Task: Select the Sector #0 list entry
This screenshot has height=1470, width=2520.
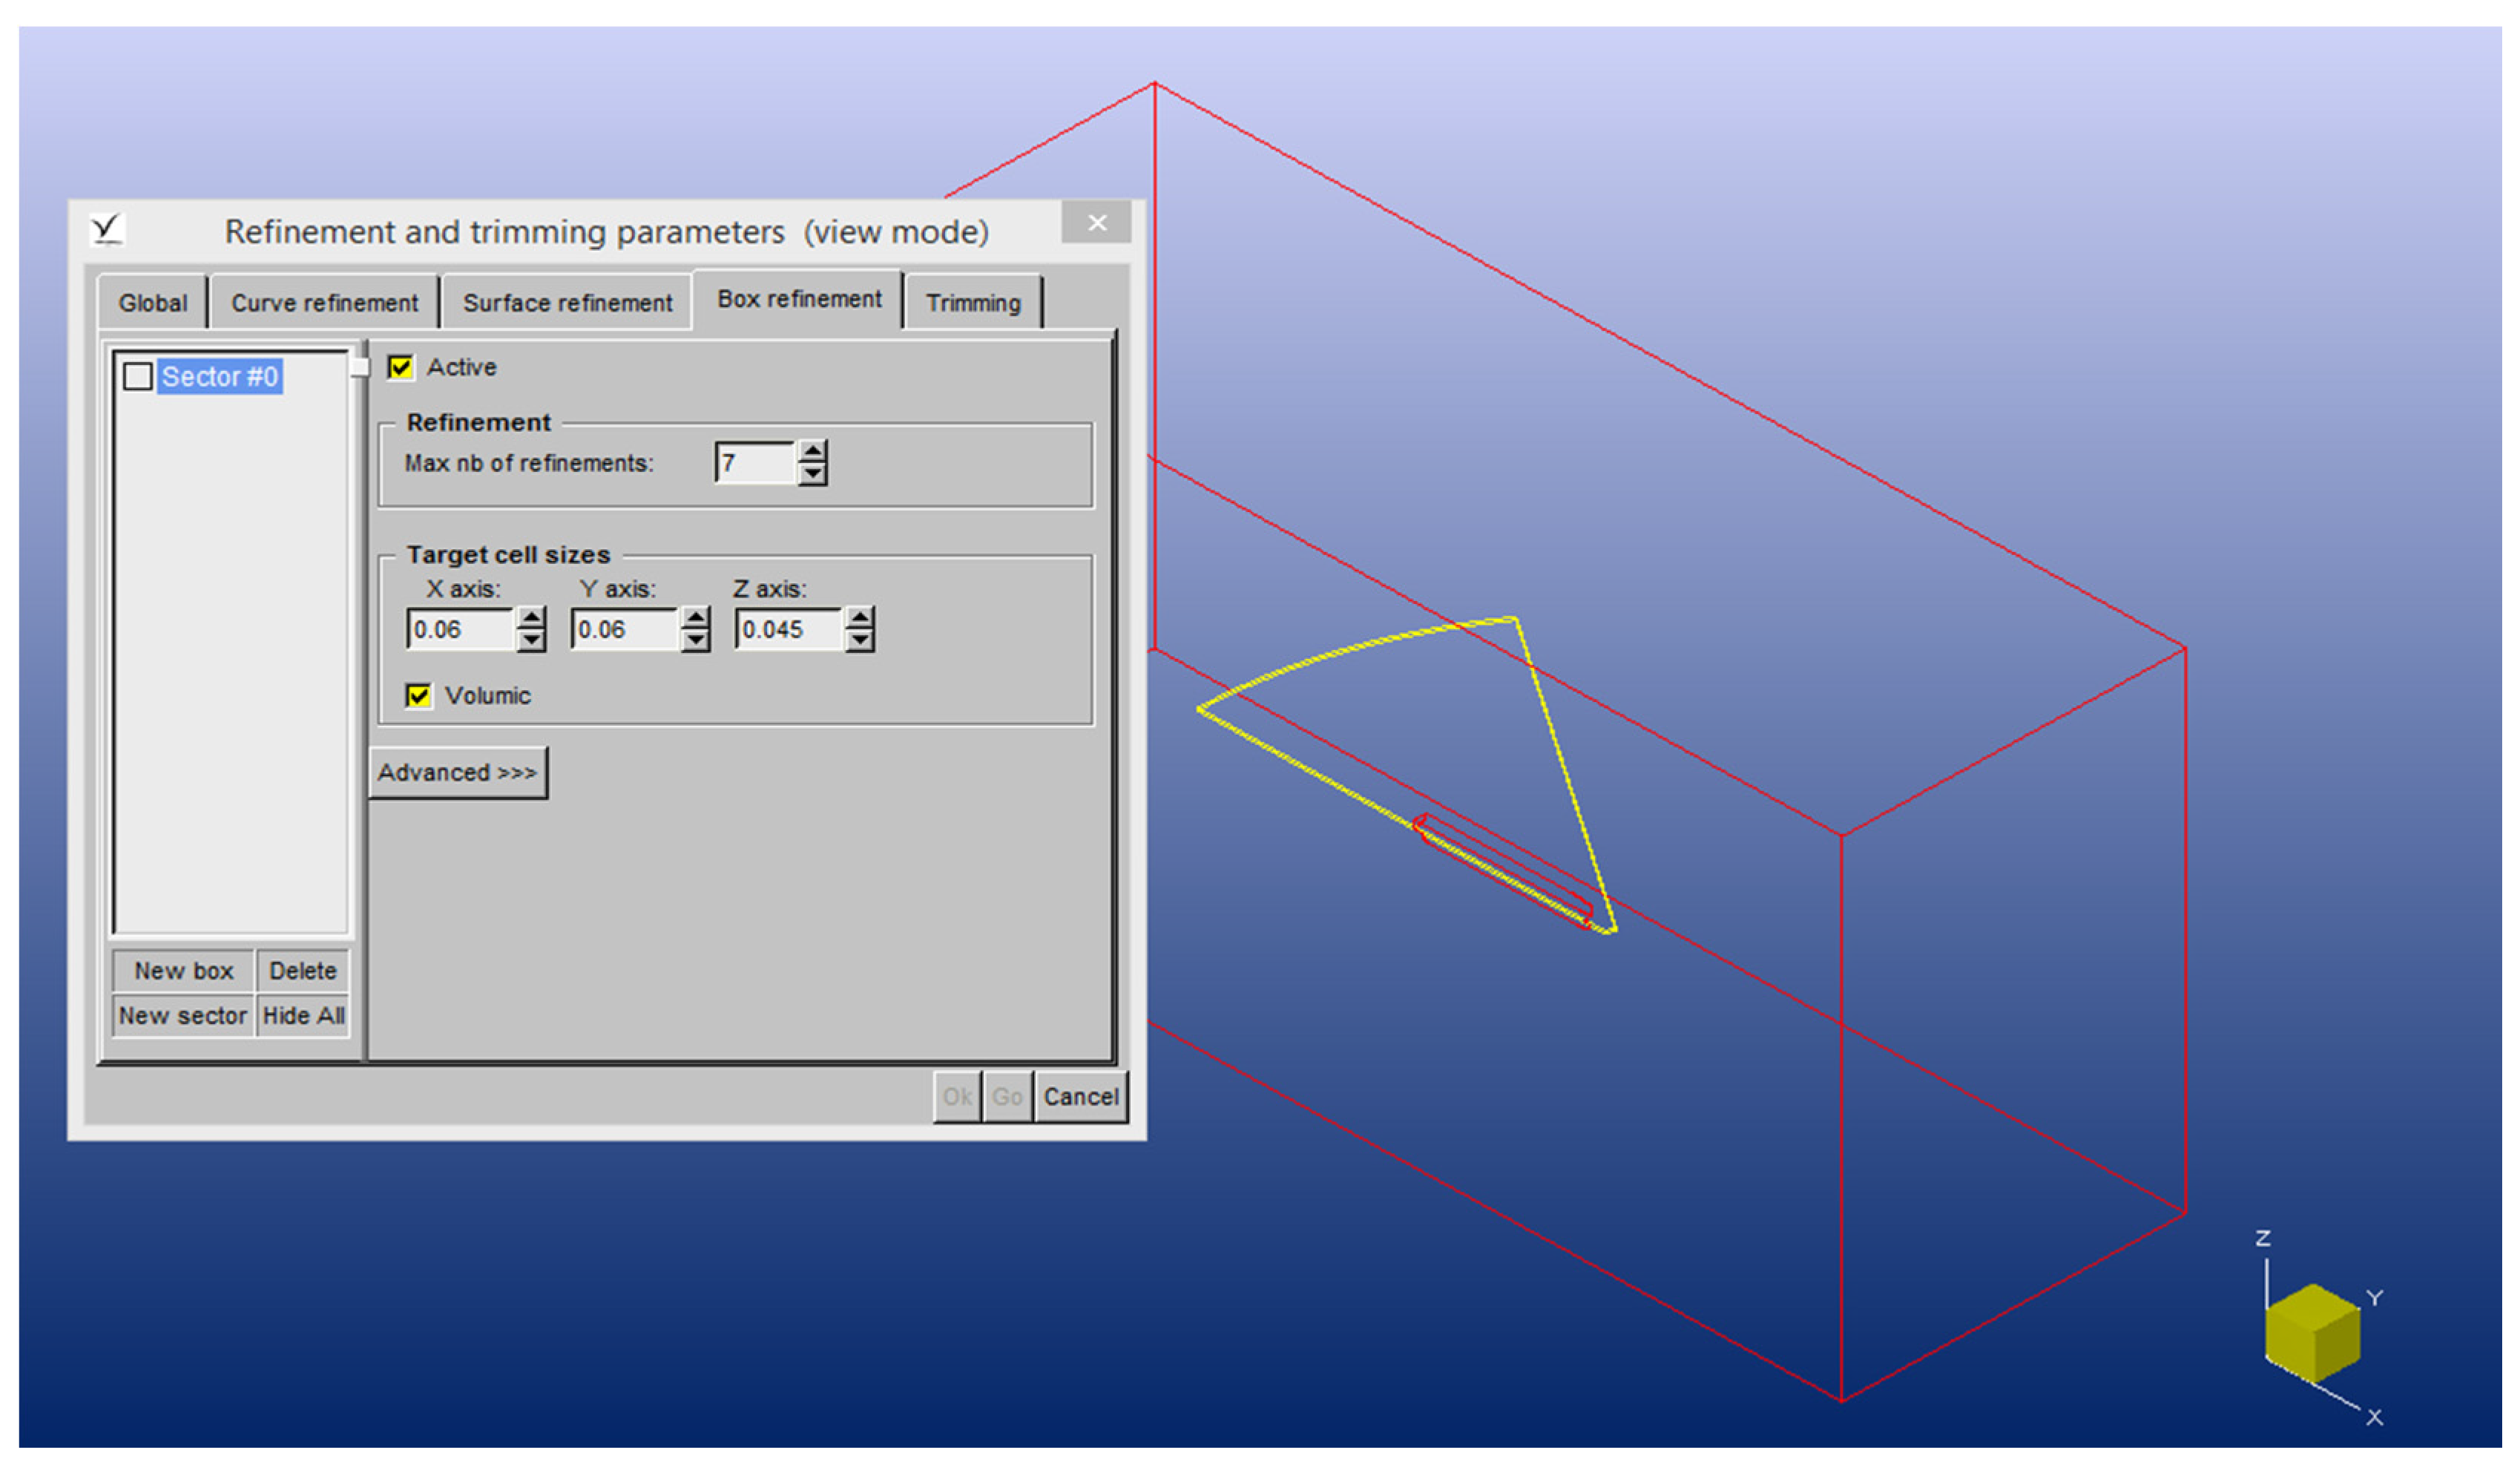Action: pyautogui.click(x=220, y=377)
